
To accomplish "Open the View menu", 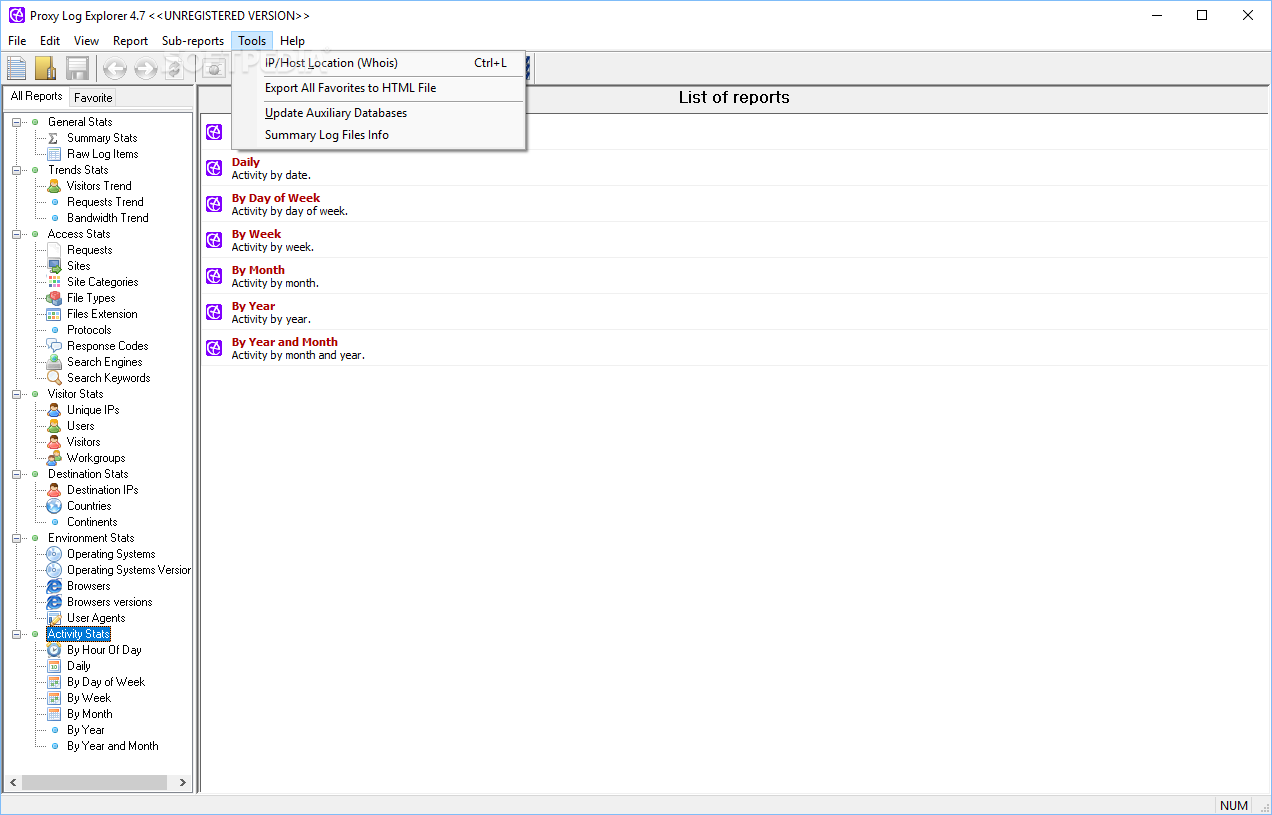I will coord(86,41).
